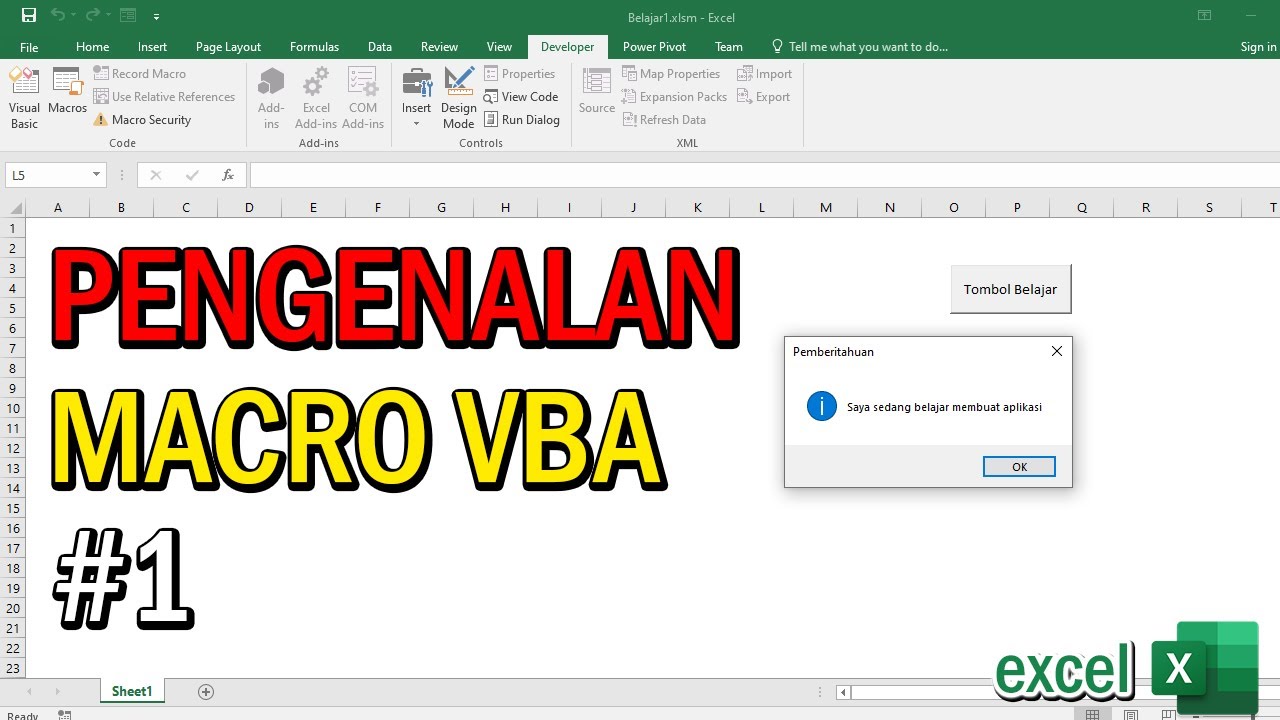Click the Undo button
This screenshot has width=1280, height=720.
58,15
